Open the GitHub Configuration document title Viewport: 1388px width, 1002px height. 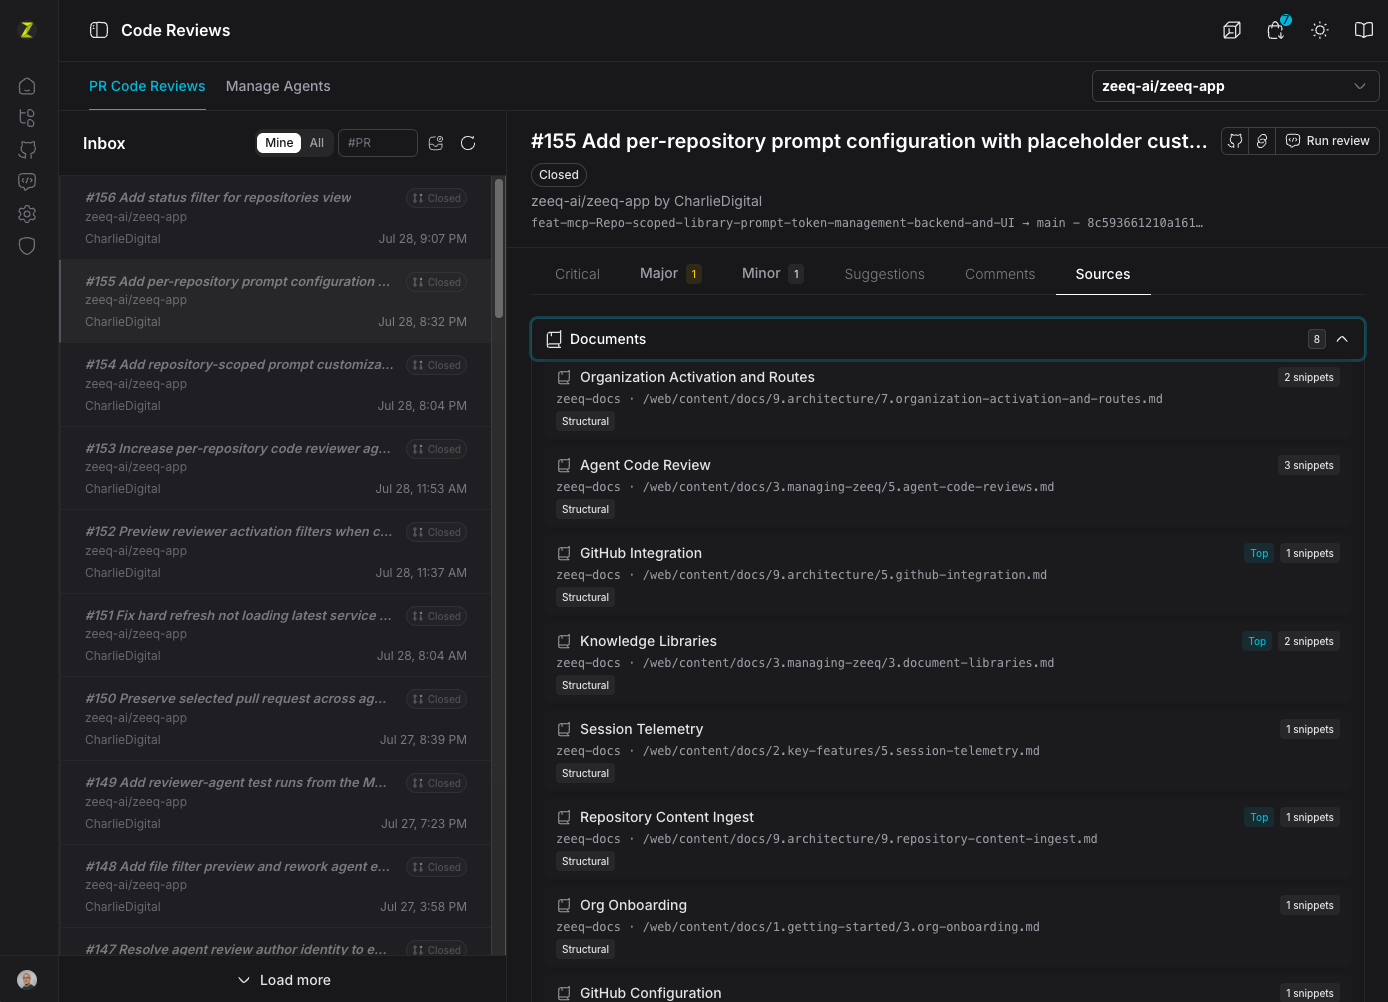650,993
